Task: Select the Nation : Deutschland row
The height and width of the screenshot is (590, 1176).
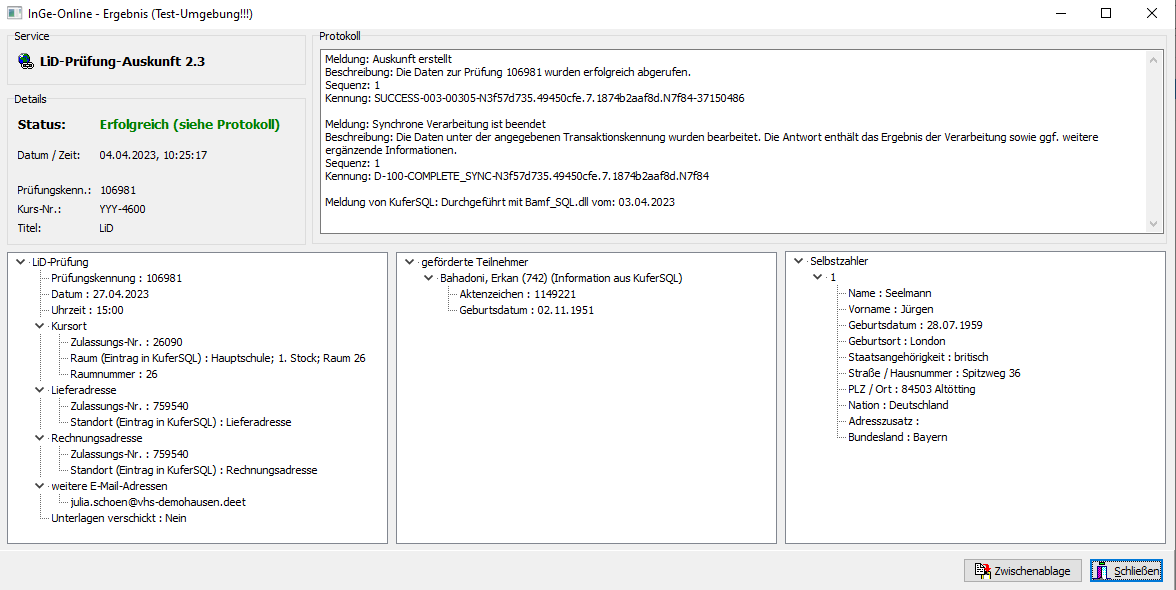Action: (898, 405)
